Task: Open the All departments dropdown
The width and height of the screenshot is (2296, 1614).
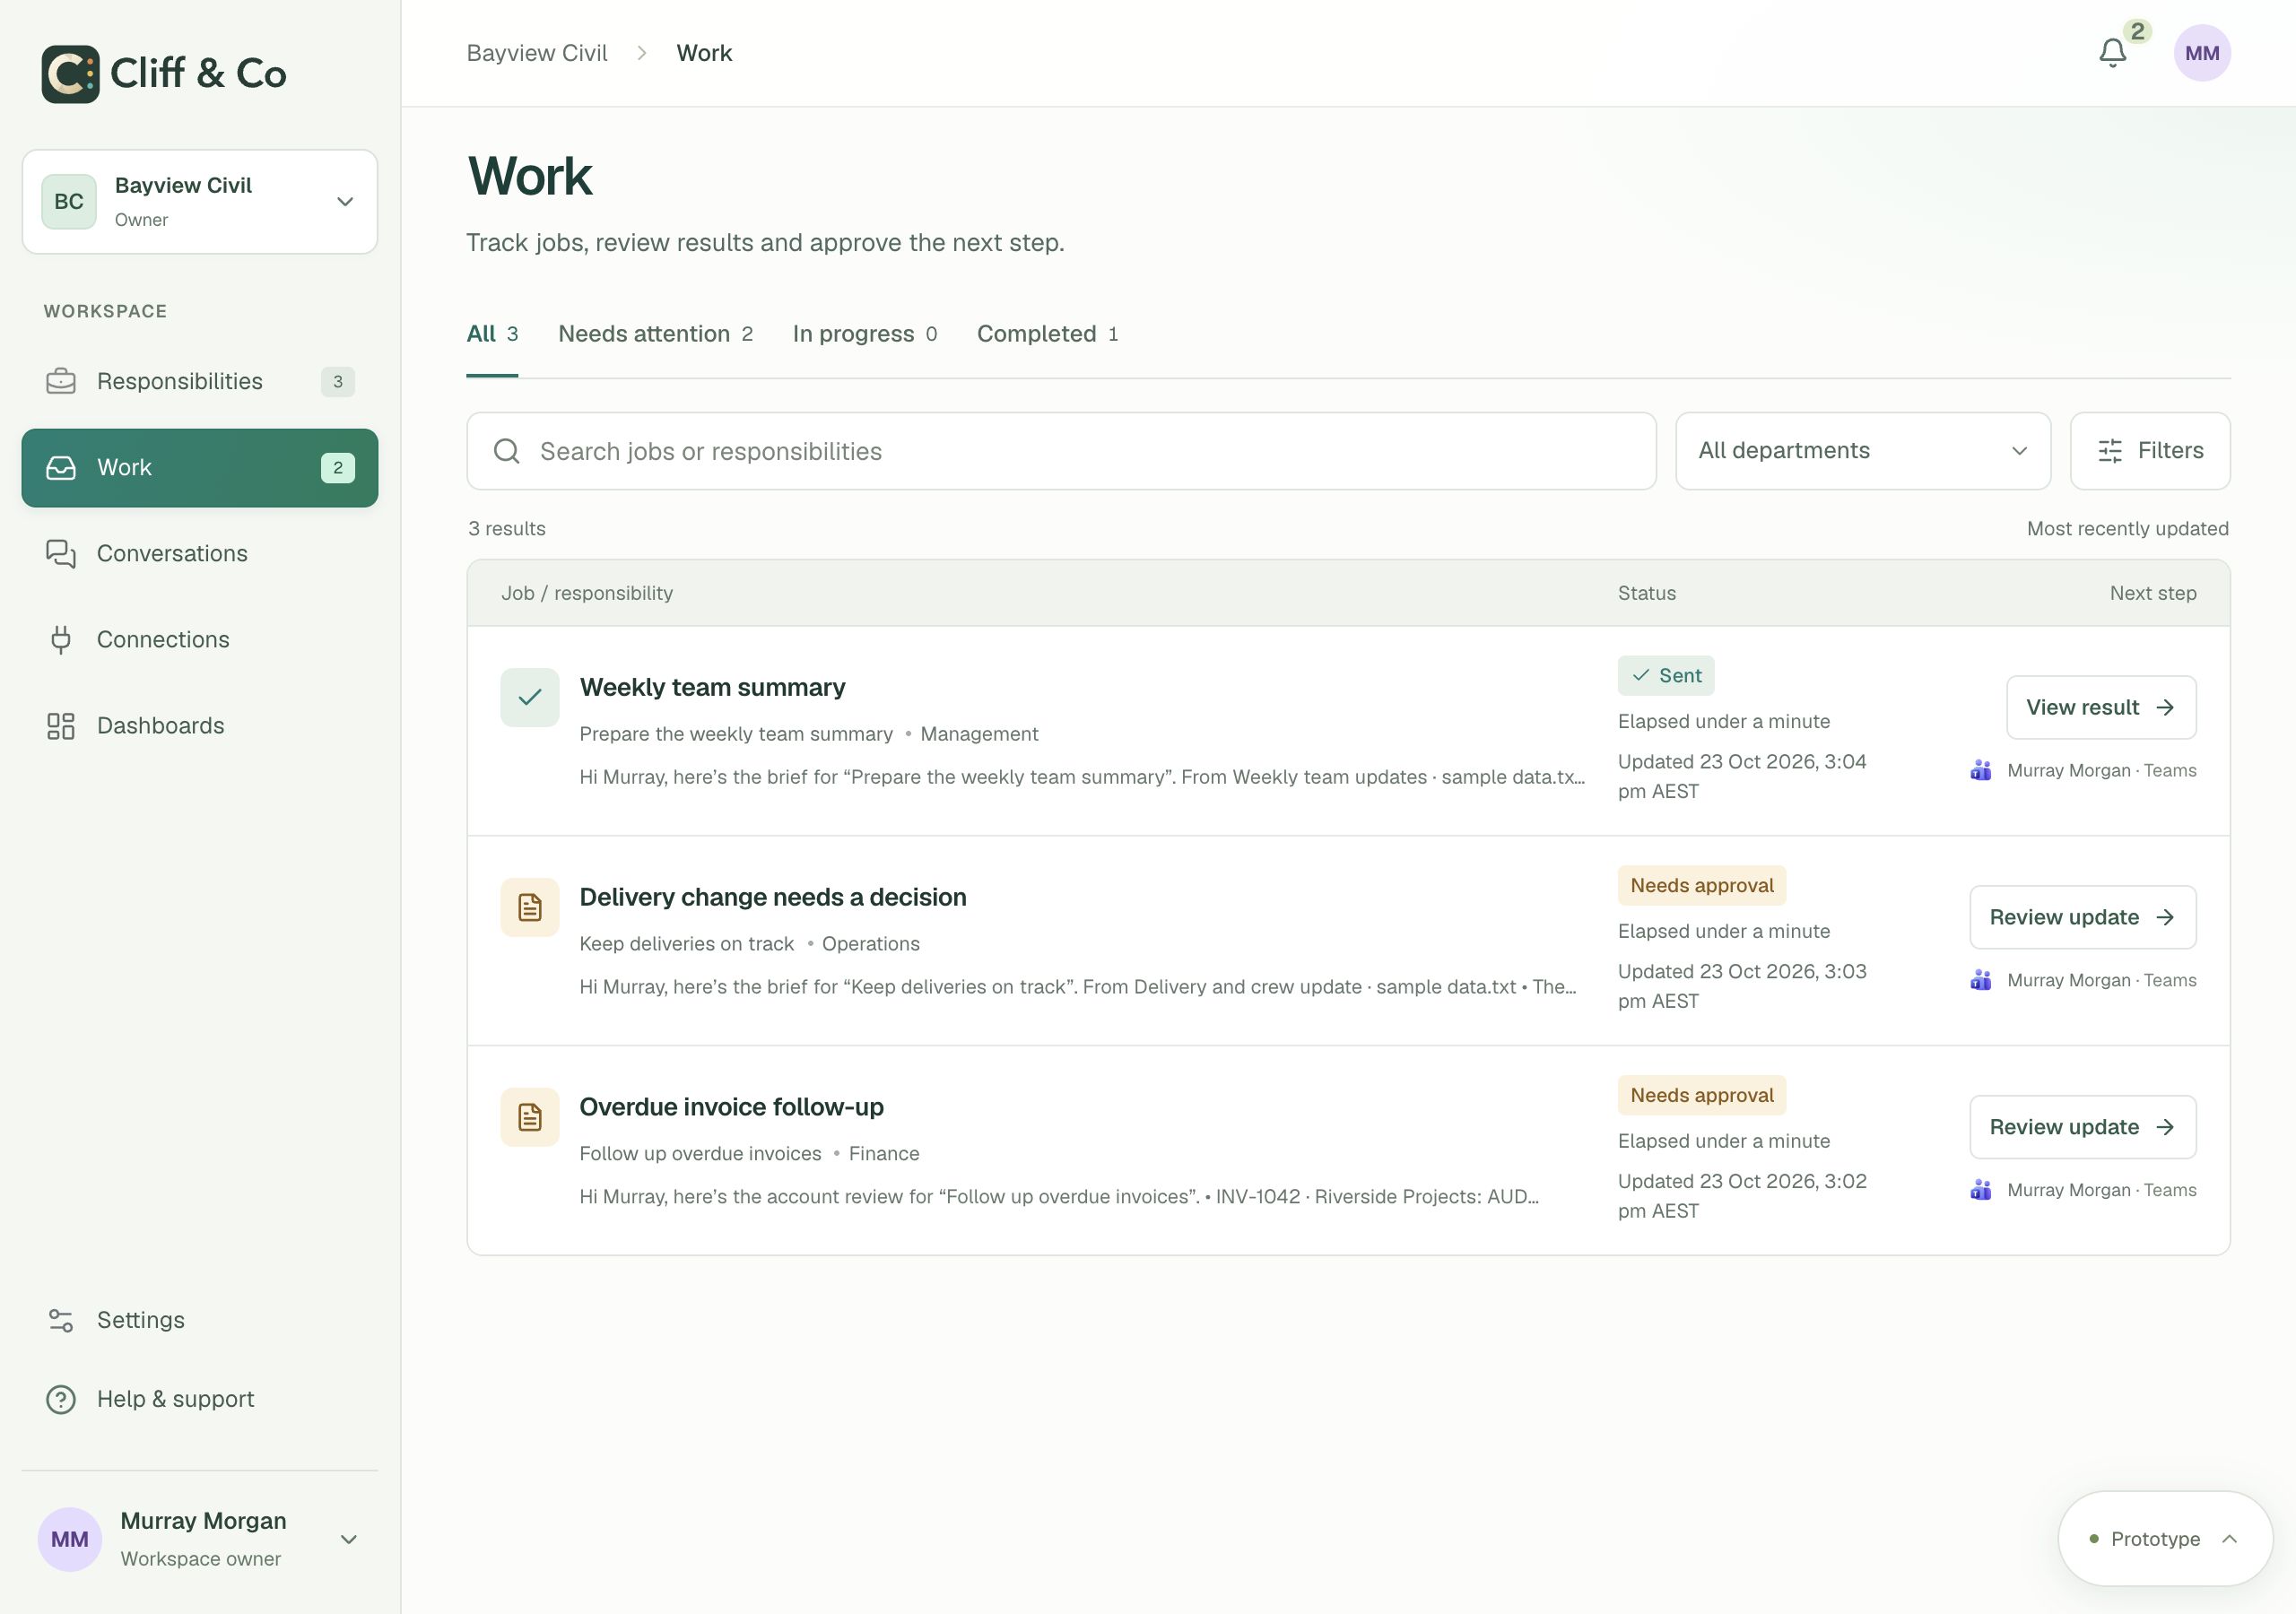Action: pyautogui.click(x=1863, y=451)
